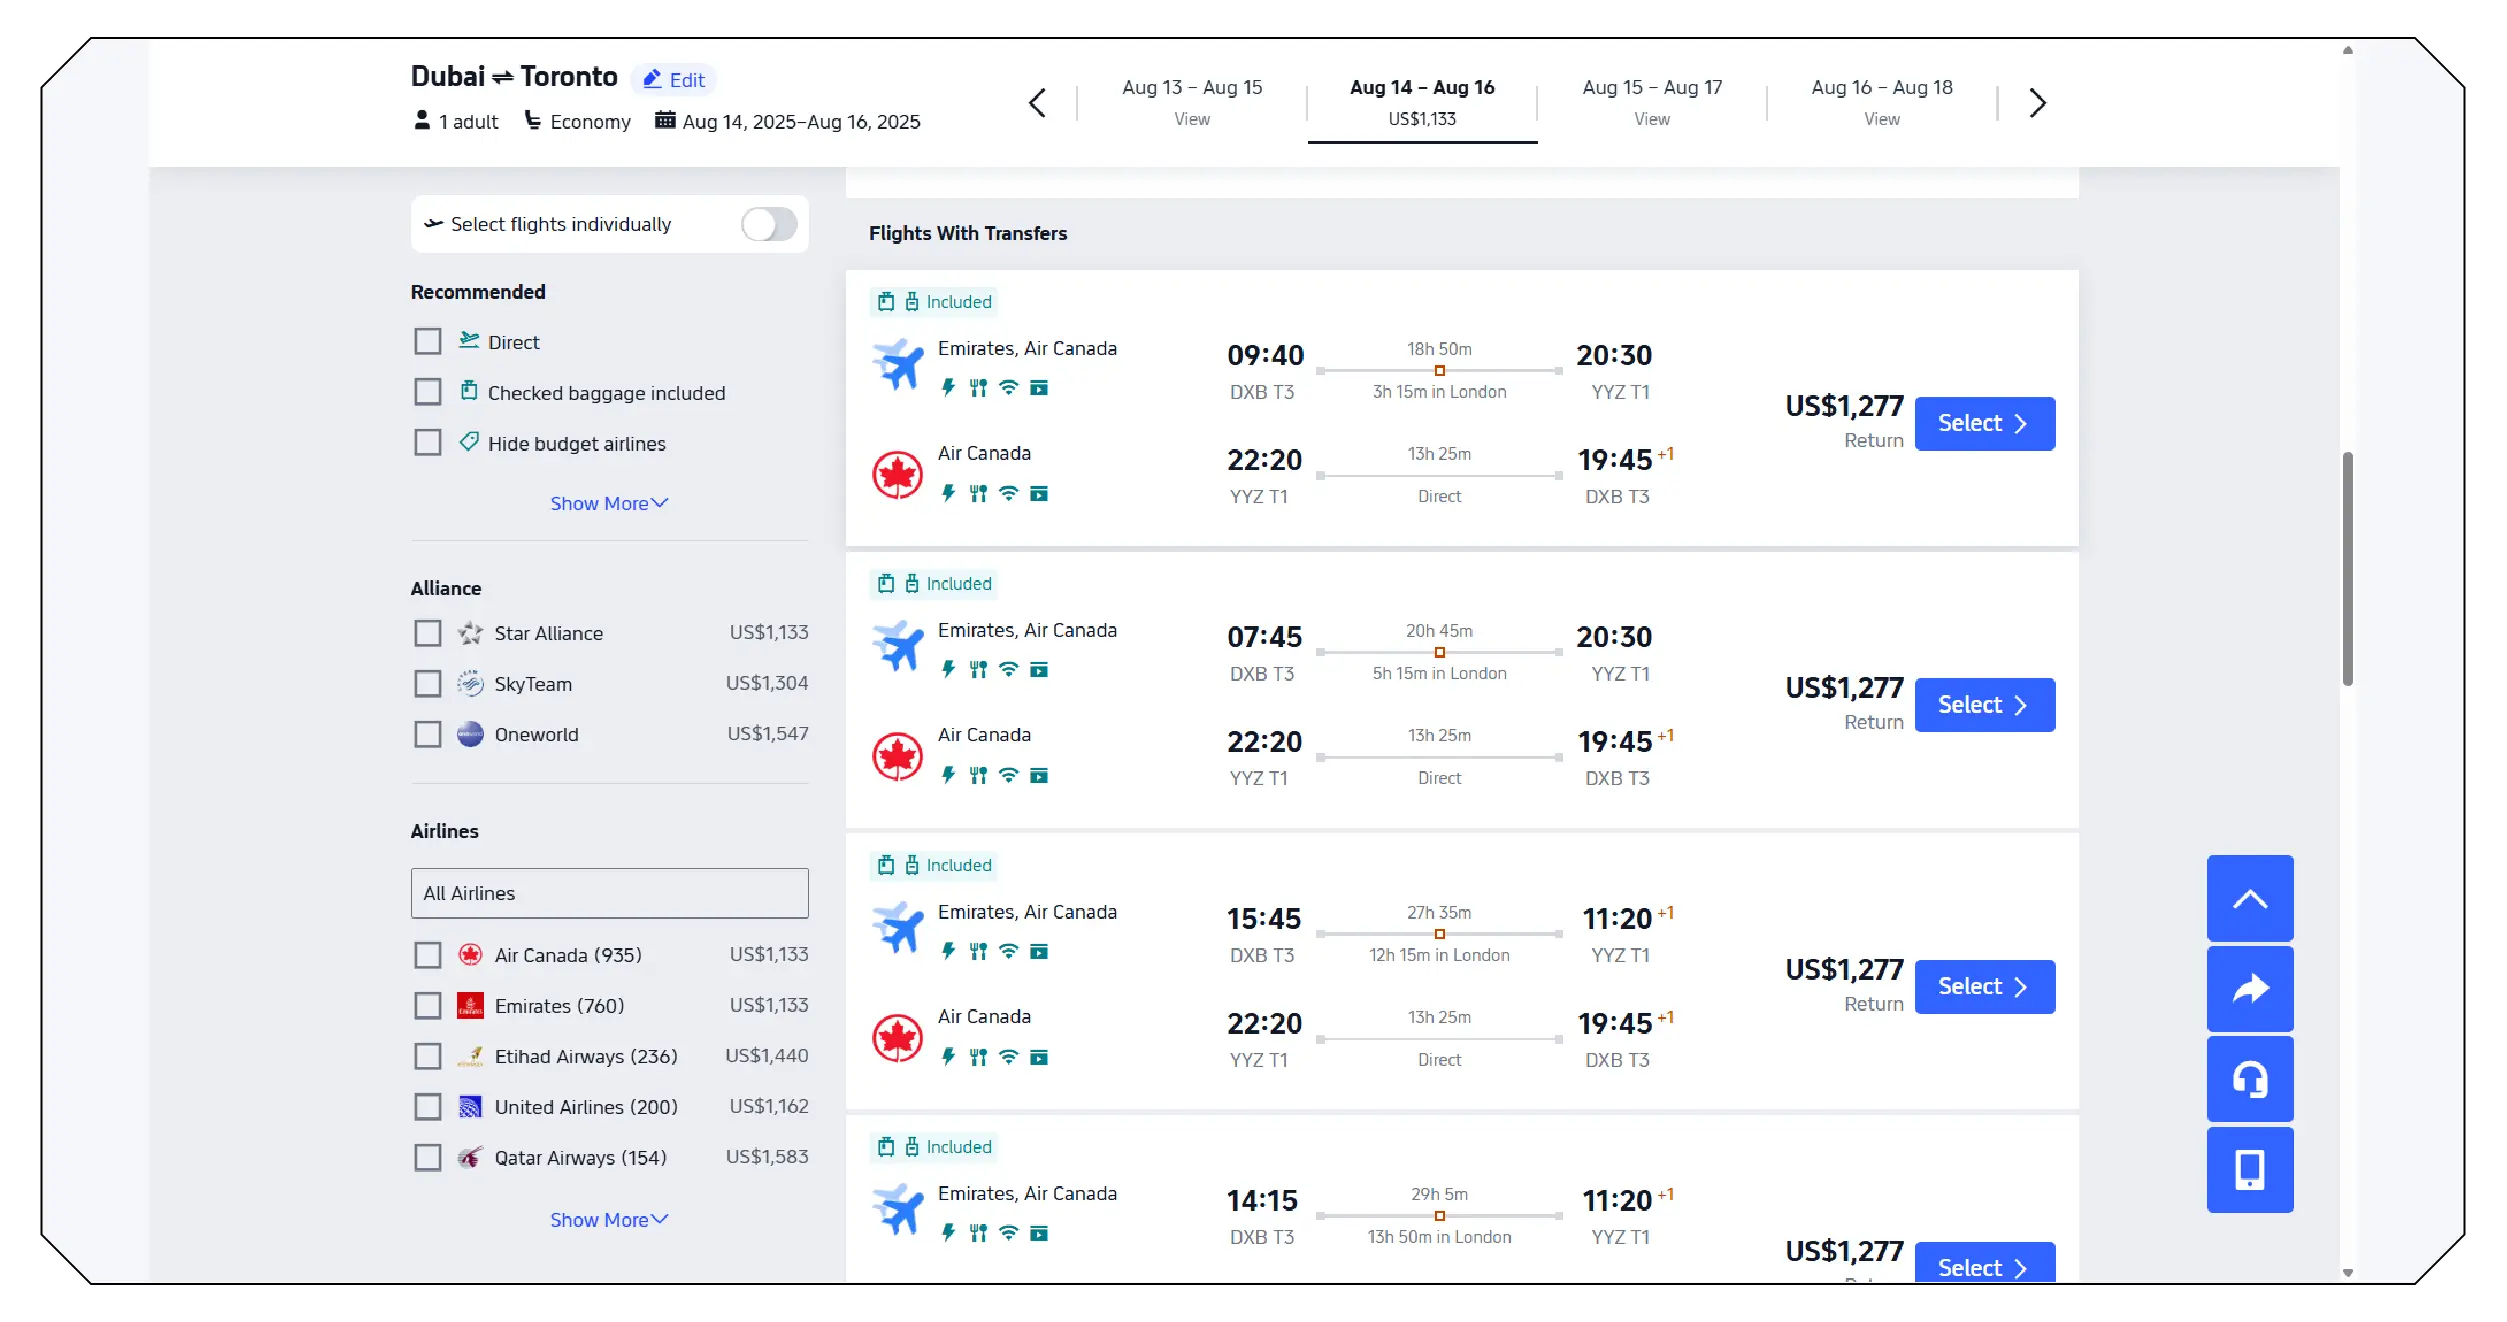Click the scroll-to-top chevron icon

pyautogui.click(x=2250, y=898)
